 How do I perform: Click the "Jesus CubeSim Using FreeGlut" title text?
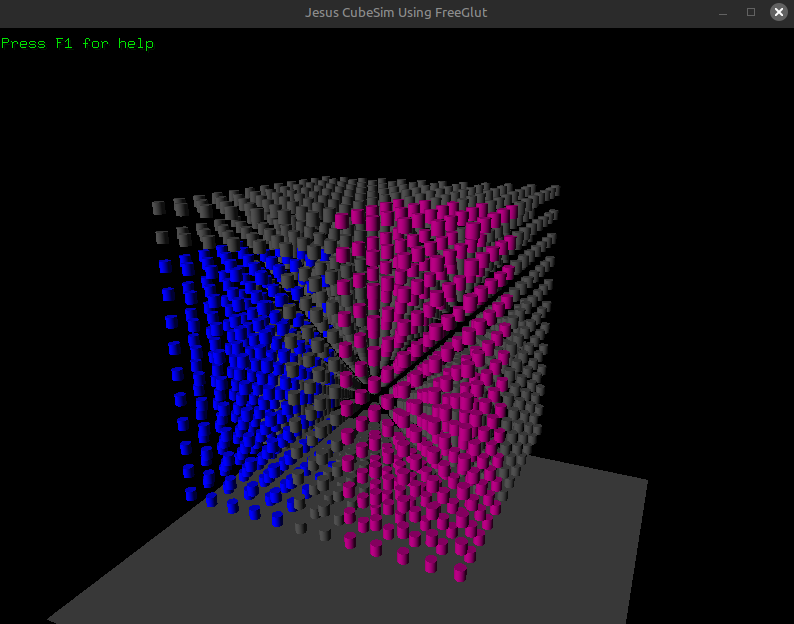click(x=396, y=12)
